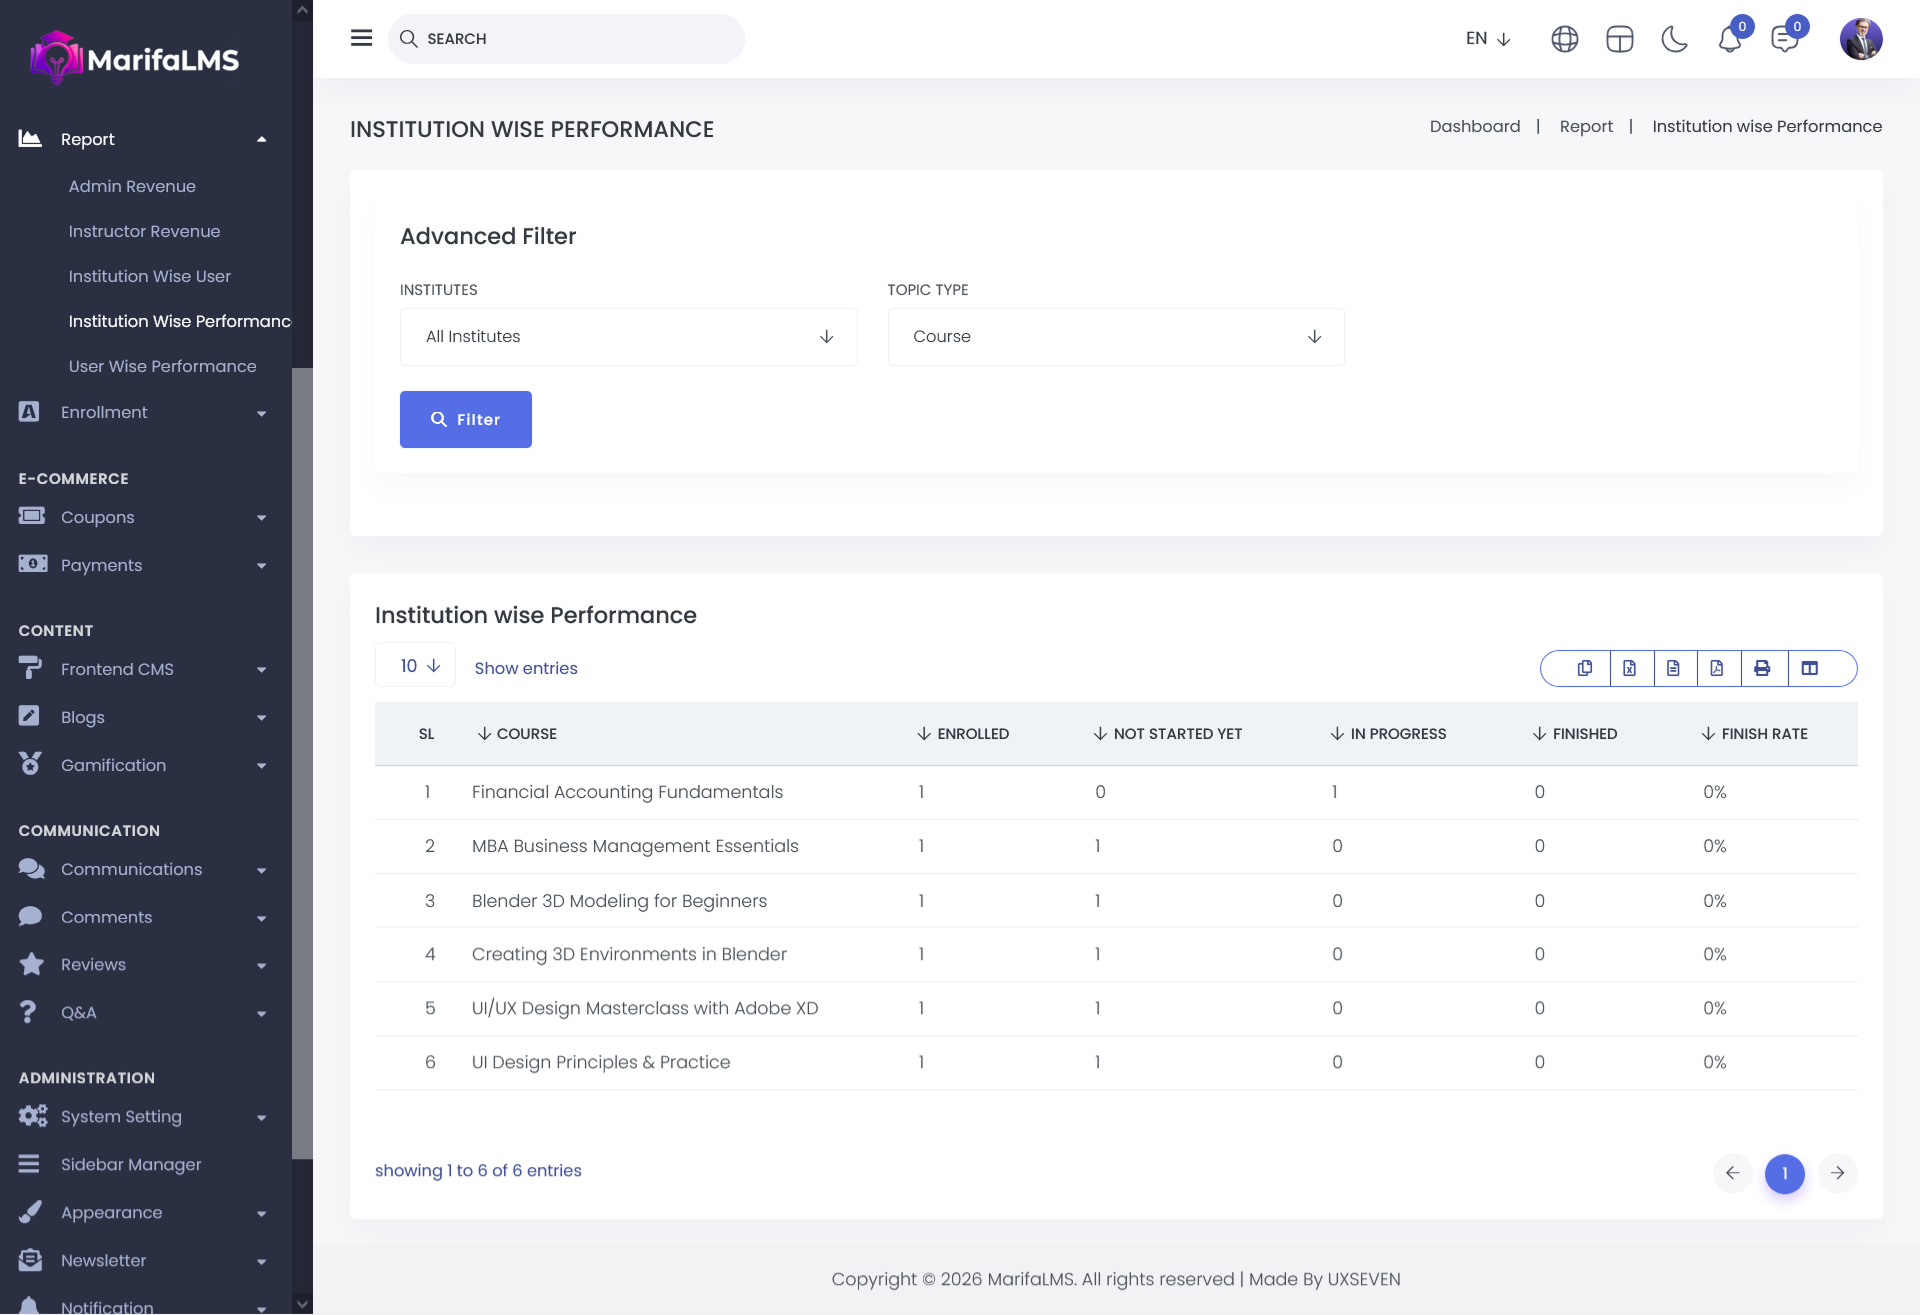
Task: Open the notifications bell
Action: click(x=1729, y=39)
